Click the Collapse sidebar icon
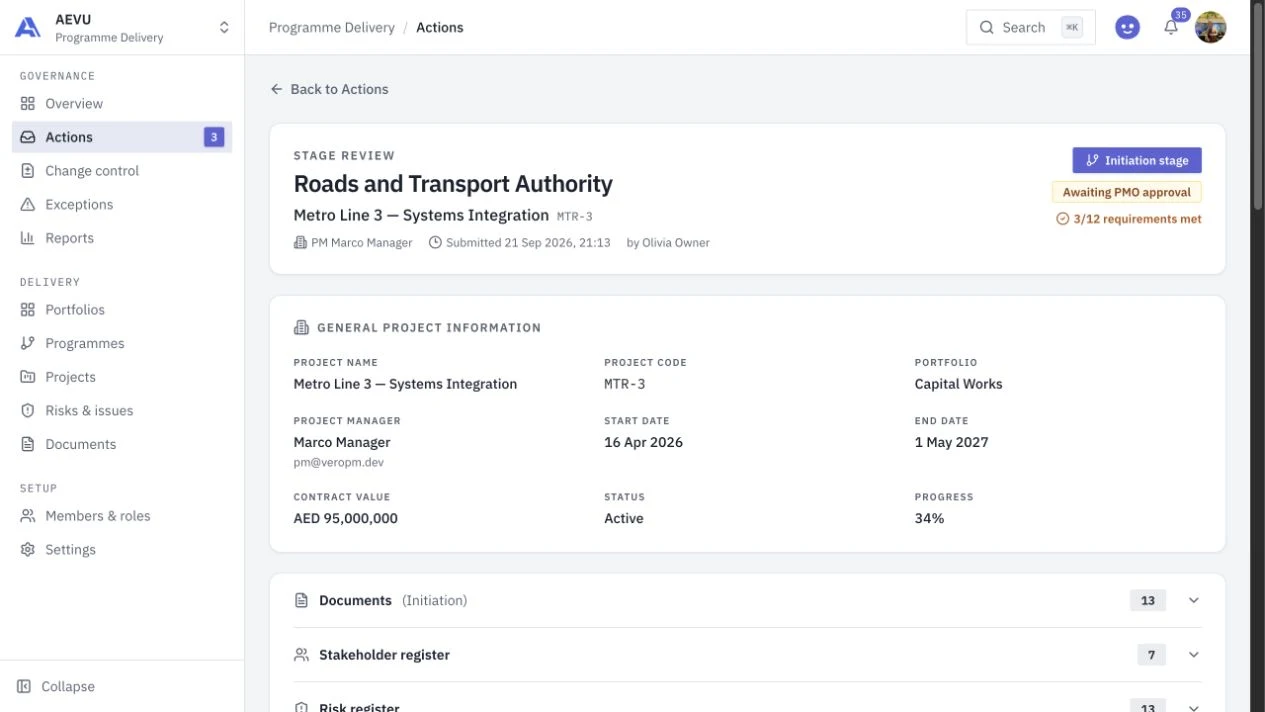The image size is (1265, 712). (24, 687)
